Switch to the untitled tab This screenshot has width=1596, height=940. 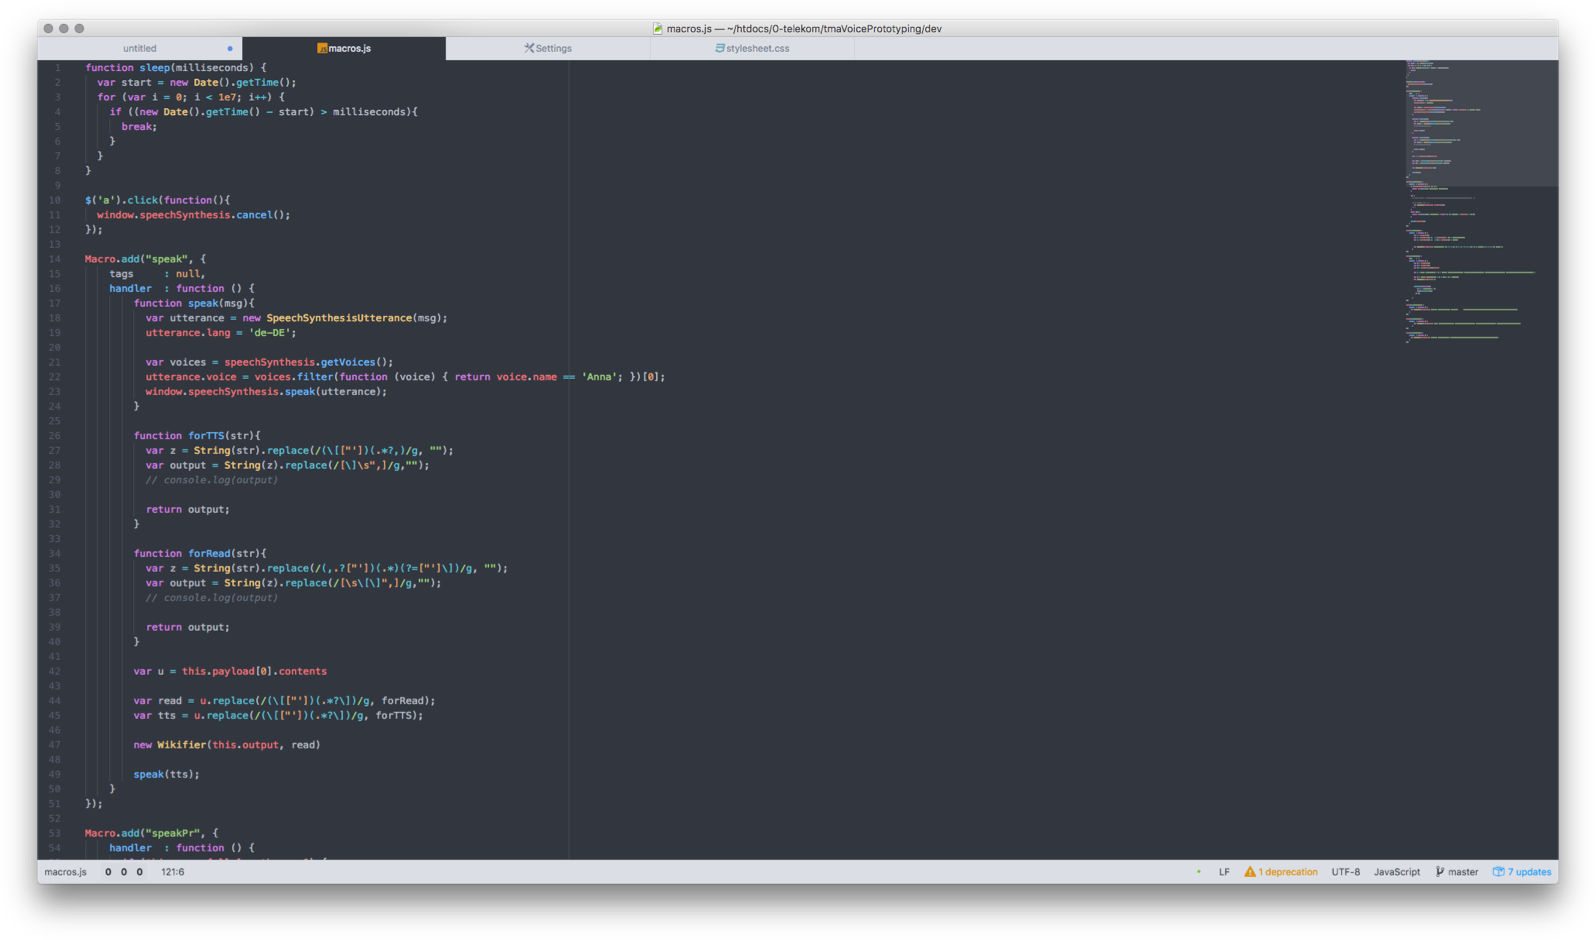tap(140, 48)
